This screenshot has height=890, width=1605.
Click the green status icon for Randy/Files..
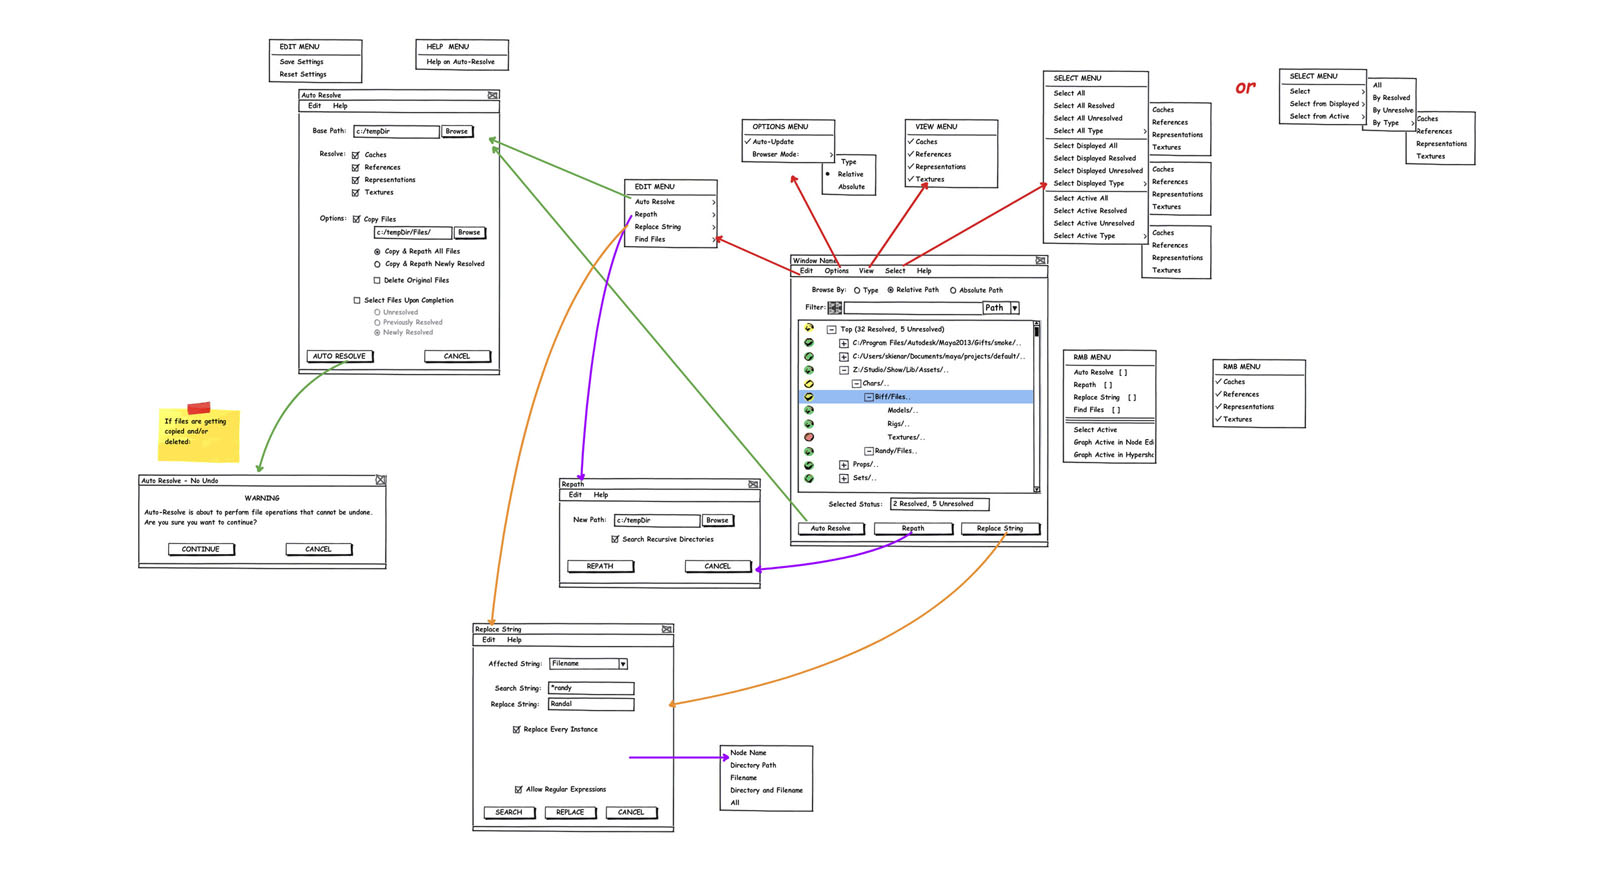[x=809, y=451]
